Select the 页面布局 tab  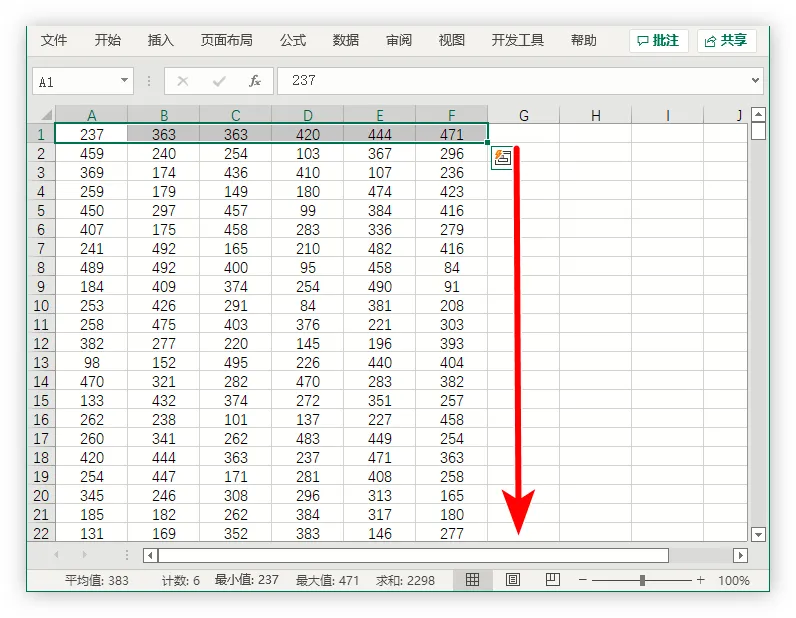[226, 40]
